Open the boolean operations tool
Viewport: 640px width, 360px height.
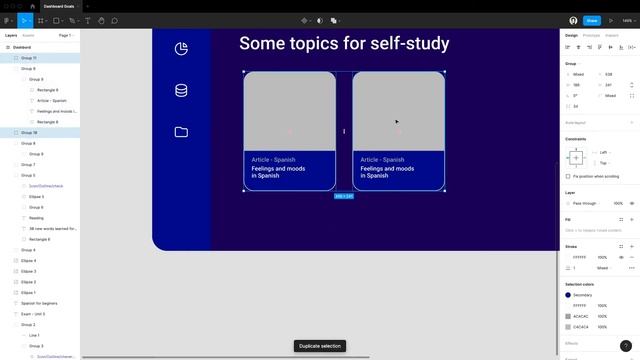[x=333, y=20]
